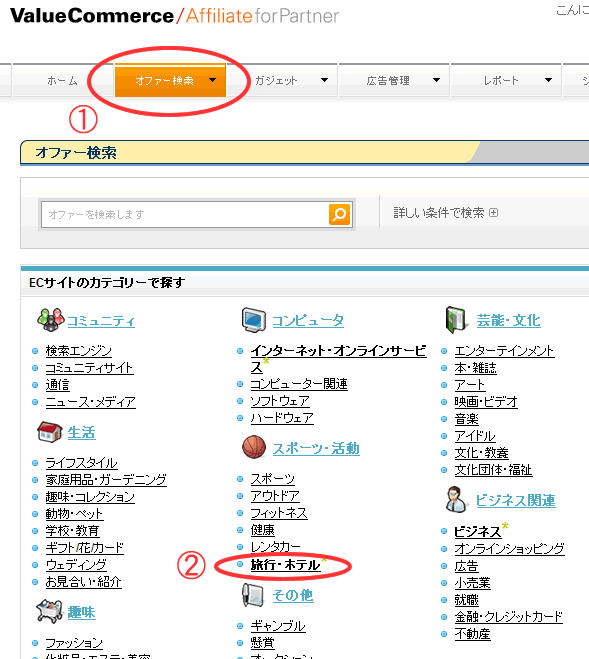Open the 通信 link
This screenshot has height=659, width=589.
[58, 385]
